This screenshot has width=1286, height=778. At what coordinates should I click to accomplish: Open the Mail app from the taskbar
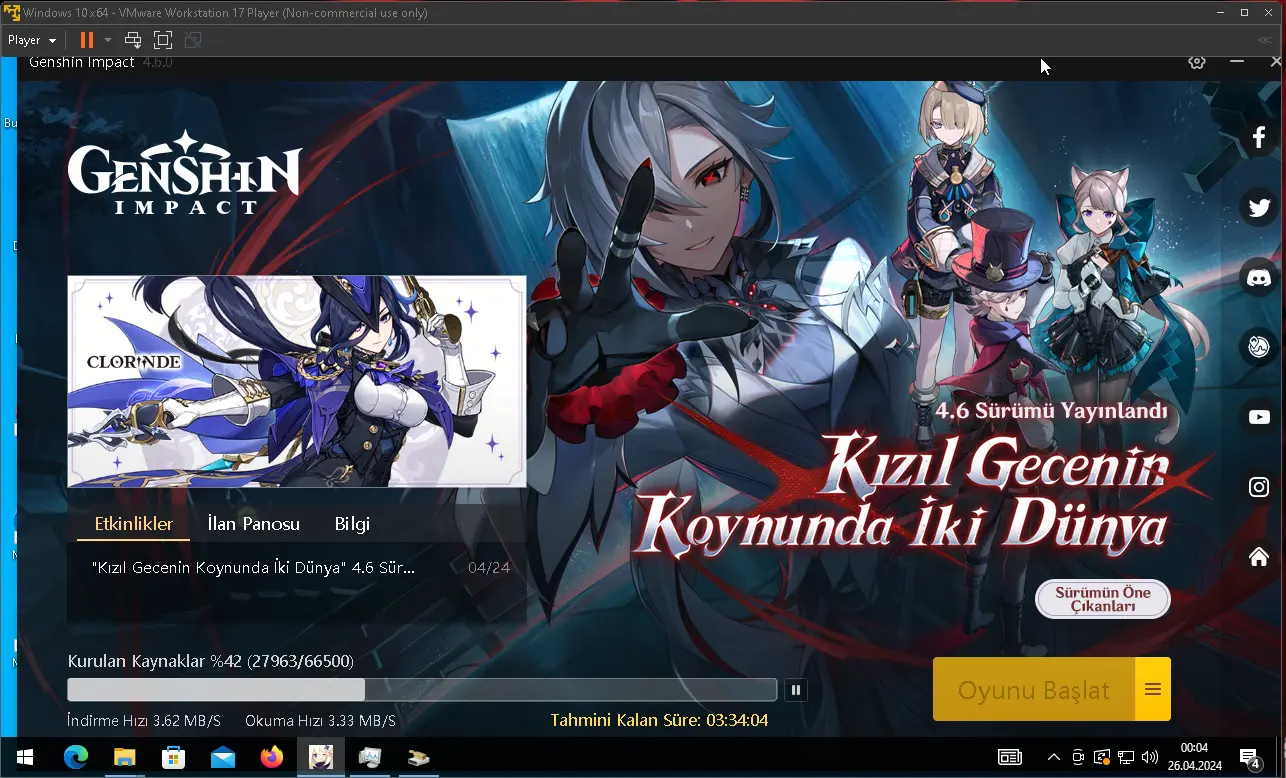pos(223,757)
